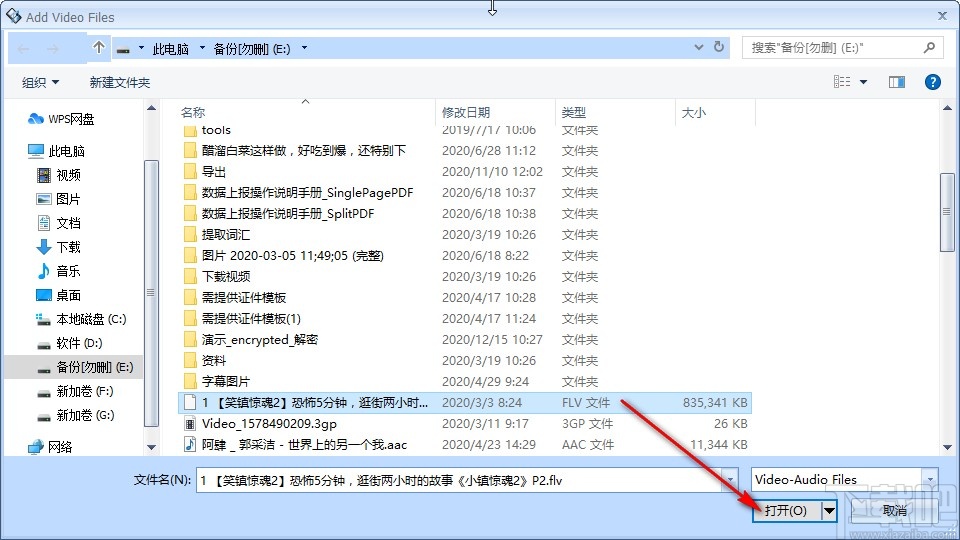960x540 pixels.
Task: Click the 文件名 input field
Action: [460, 480]
